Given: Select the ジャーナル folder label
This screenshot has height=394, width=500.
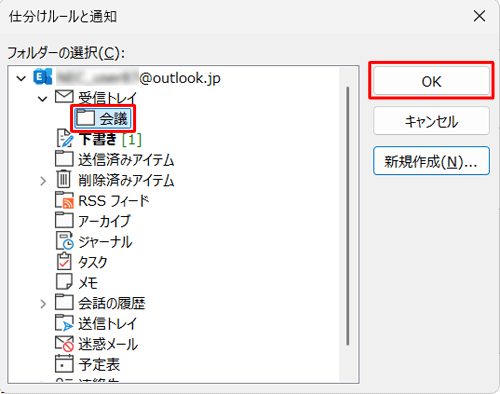Looking at the screenshot, I should tap(105, 242).
